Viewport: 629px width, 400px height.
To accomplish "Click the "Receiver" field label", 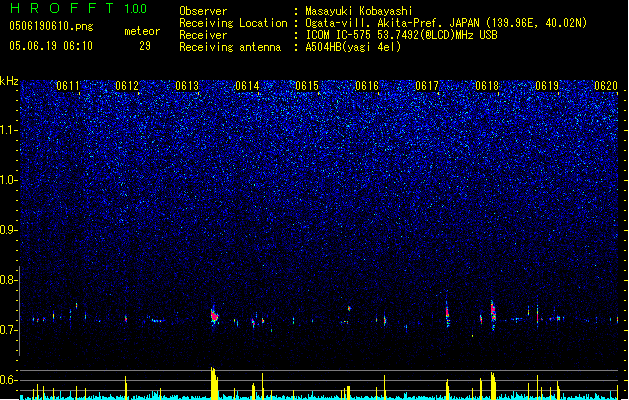I will (203, 35).
